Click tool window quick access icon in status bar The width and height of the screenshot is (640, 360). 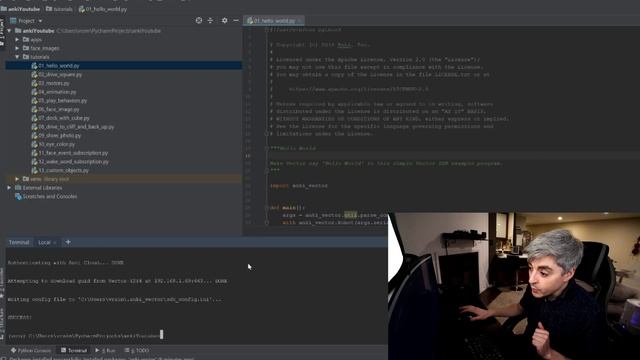pyautogui.click(x=3, y=358)
